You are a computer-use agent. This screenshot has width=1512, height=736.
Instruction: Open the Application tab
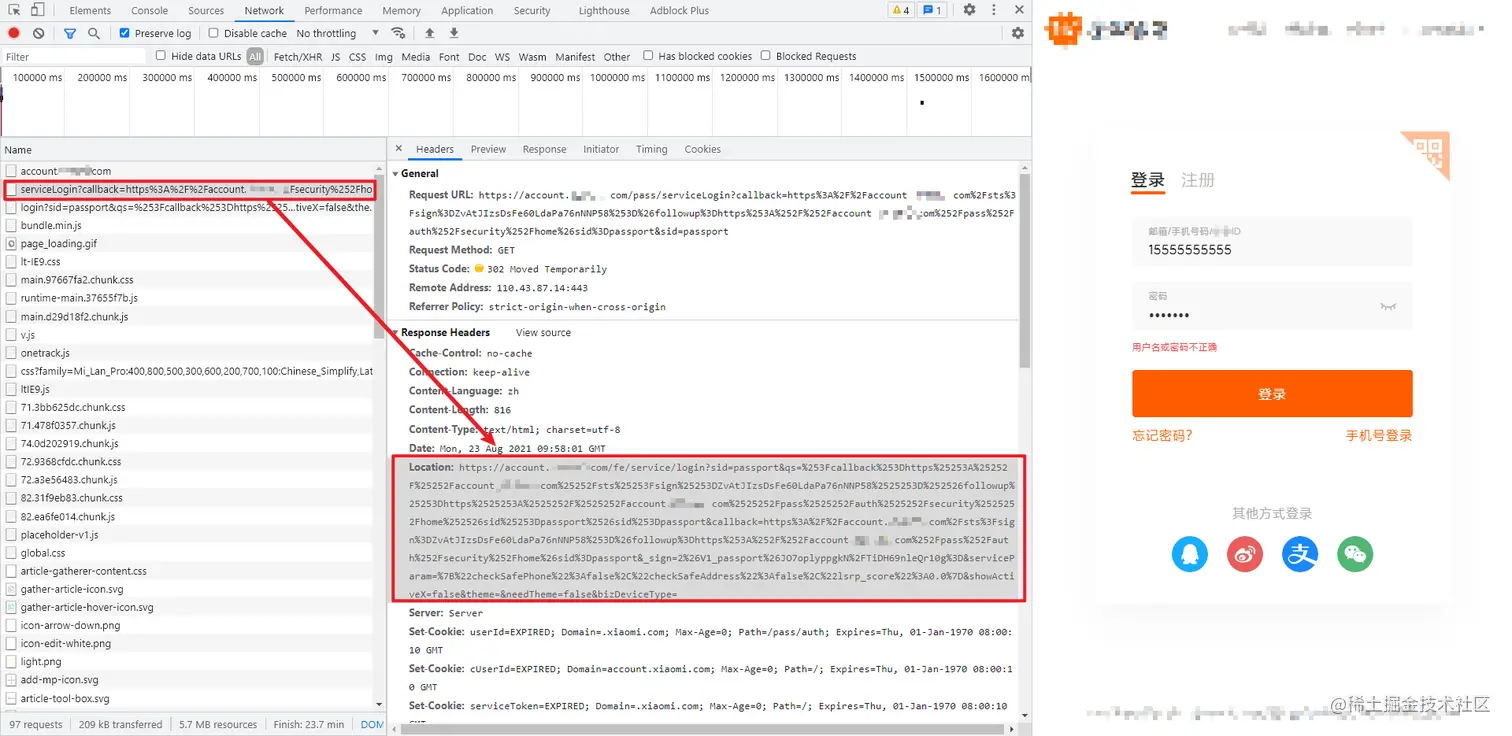point(467,10)
